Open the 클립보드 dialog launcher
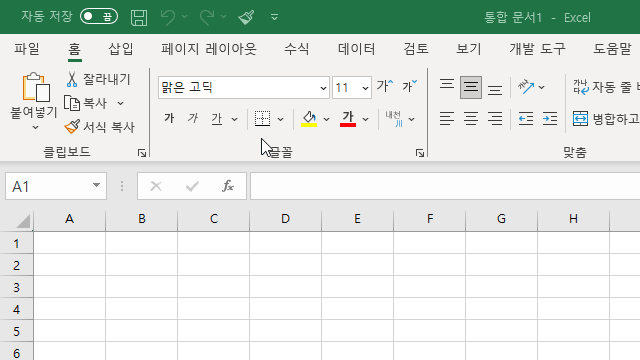 point(142,153)
